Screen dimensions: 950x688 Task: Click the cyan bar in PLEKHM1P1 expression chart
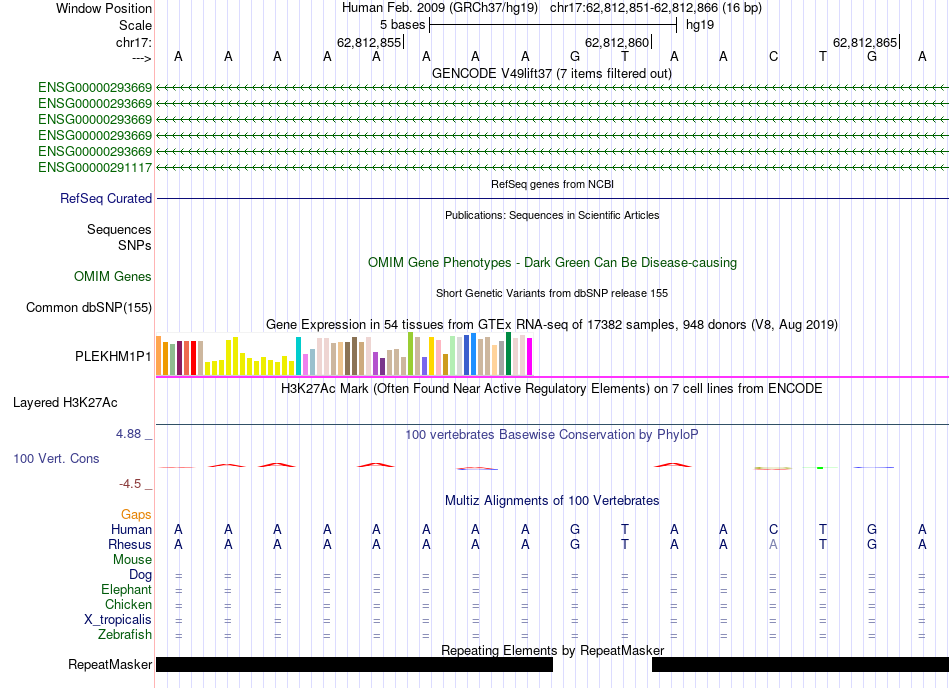(298, 356)
